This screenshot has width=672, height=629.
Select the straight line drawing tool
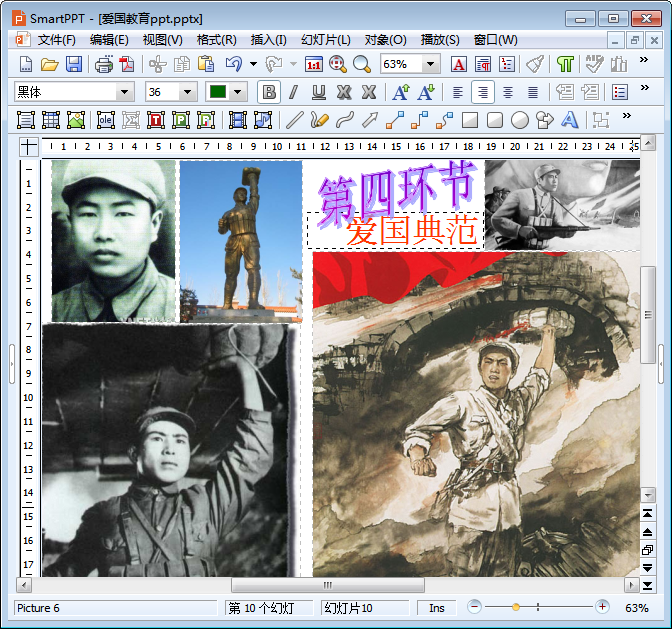[295, 120]
